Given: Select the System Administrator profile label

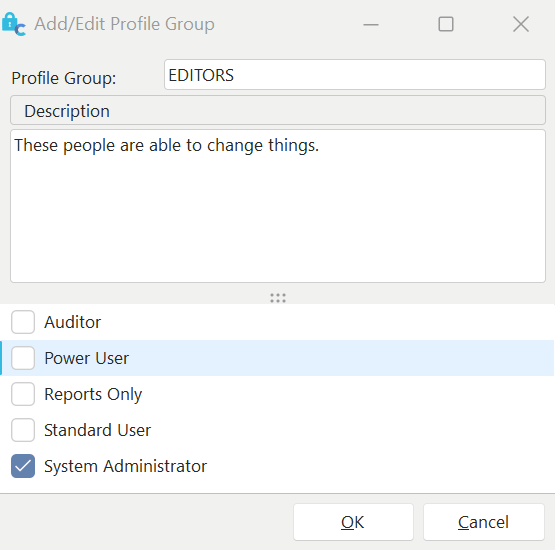Looking at the screenshot, I should 125,466.
